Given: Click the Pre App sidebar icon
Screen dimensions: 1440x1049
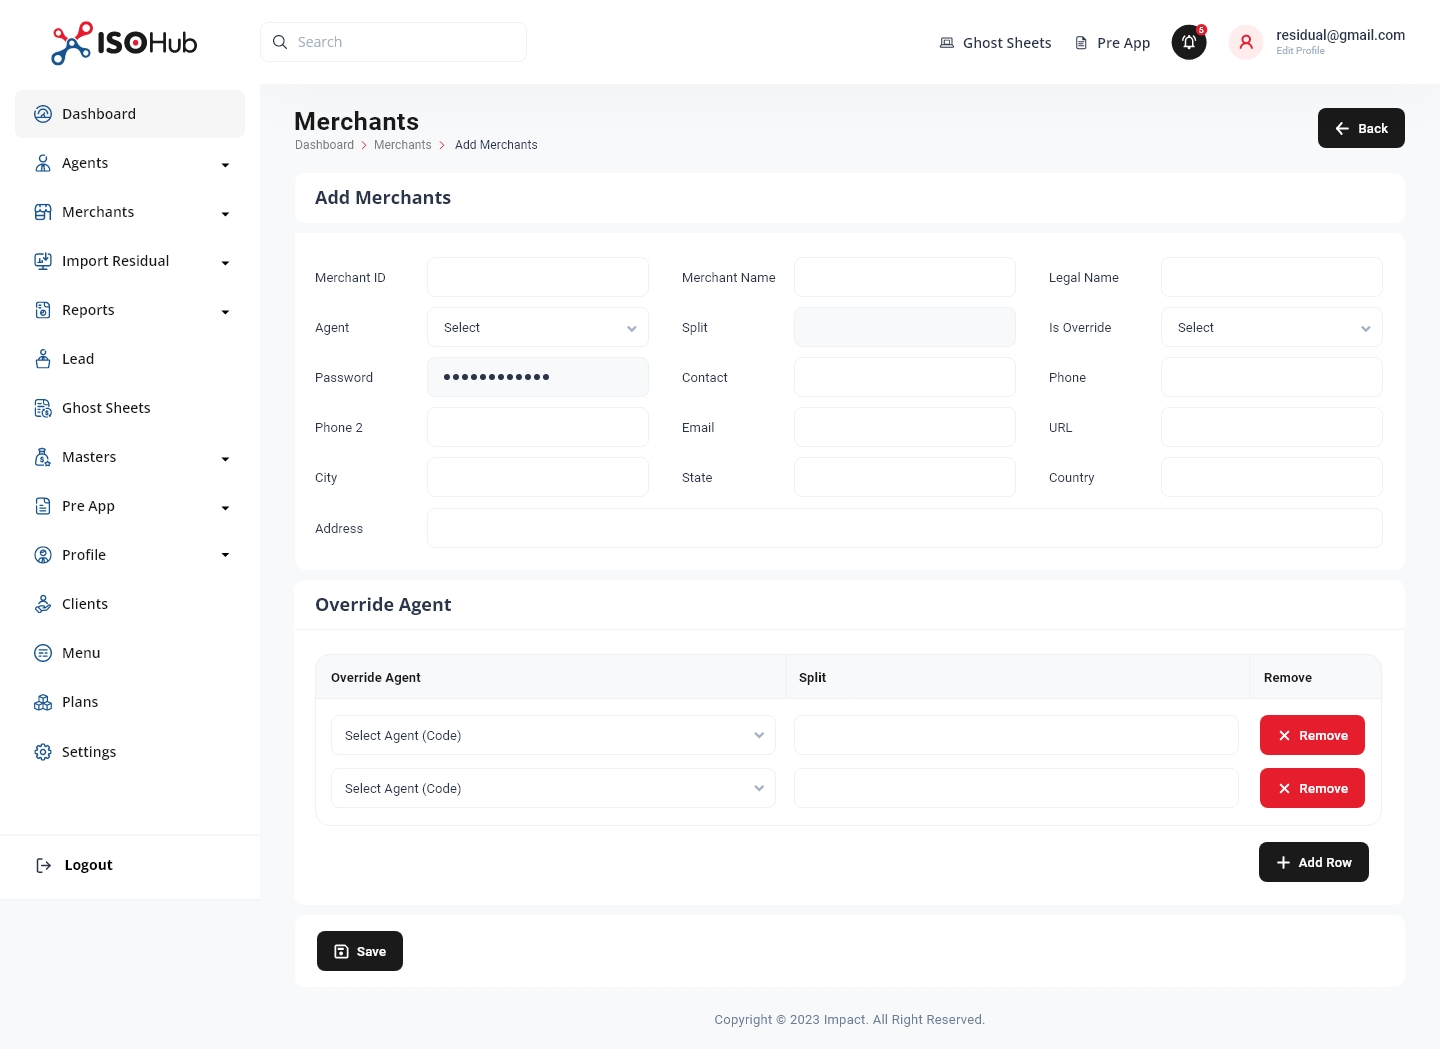Looking at the screenshot, I should (x=43, y=506).
